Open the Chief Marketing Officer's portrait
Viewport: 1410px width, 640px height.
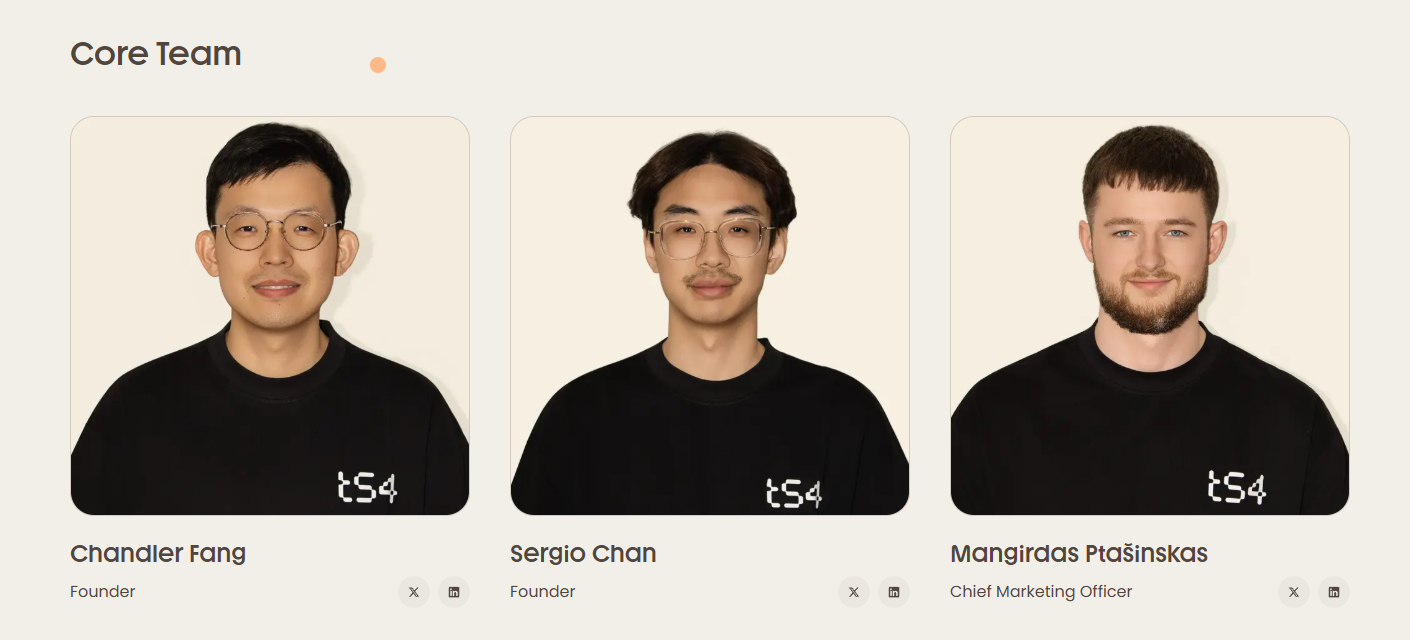pos(1150,315)
